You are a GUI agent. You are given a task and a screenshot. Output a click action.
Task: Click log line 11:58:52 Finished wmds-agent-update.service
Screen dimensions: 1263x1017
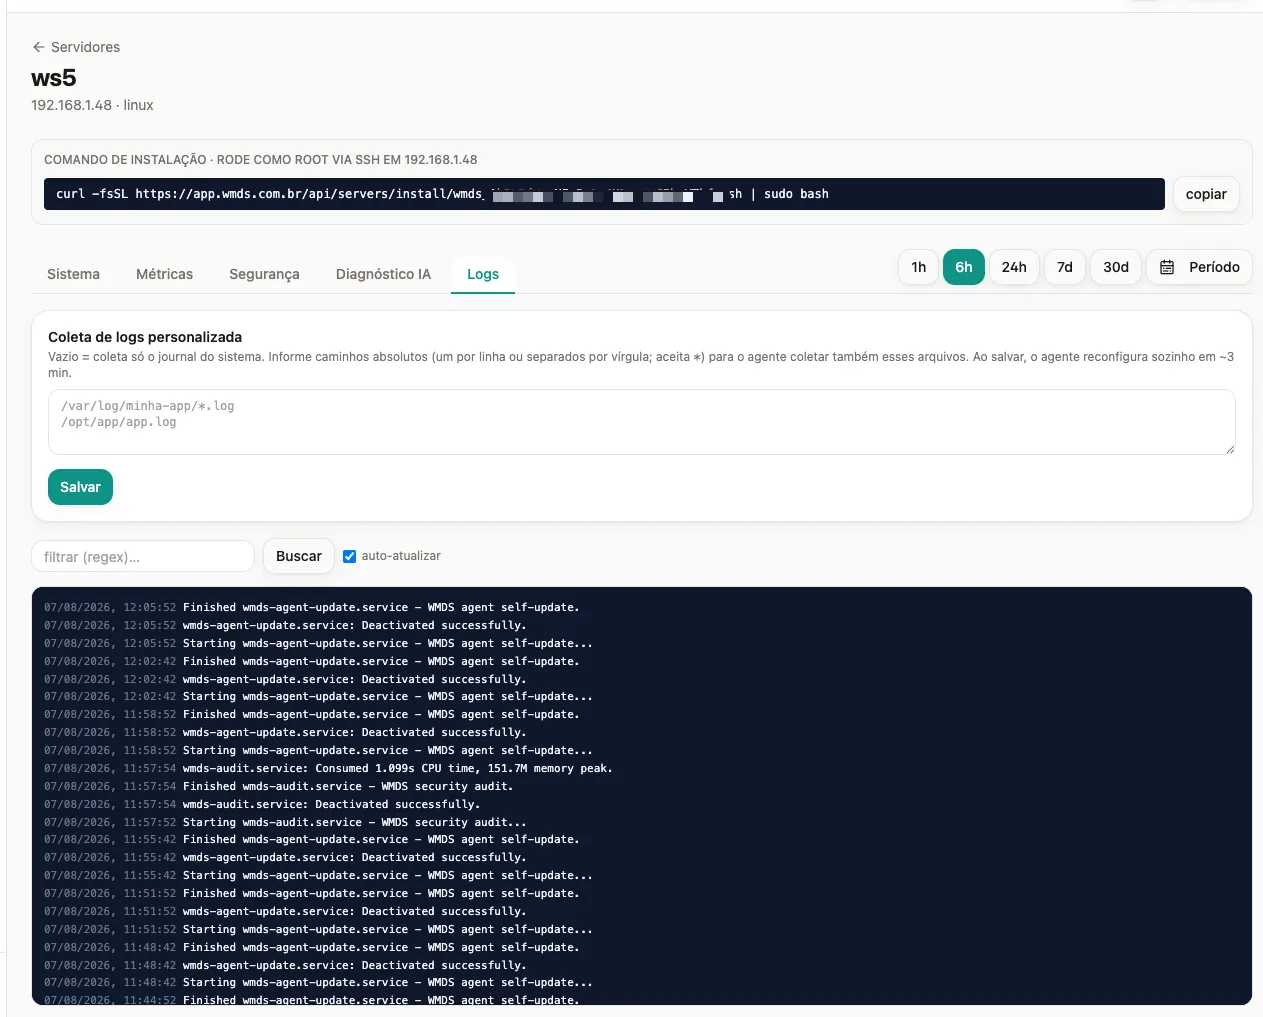312,714
